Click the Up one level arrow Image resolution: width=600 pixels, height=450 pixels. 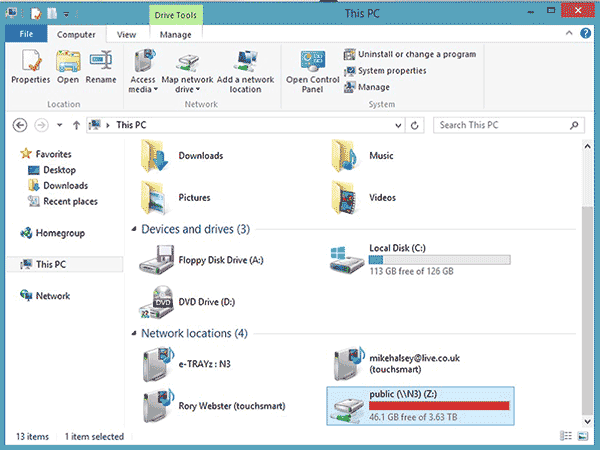(75, 125)
